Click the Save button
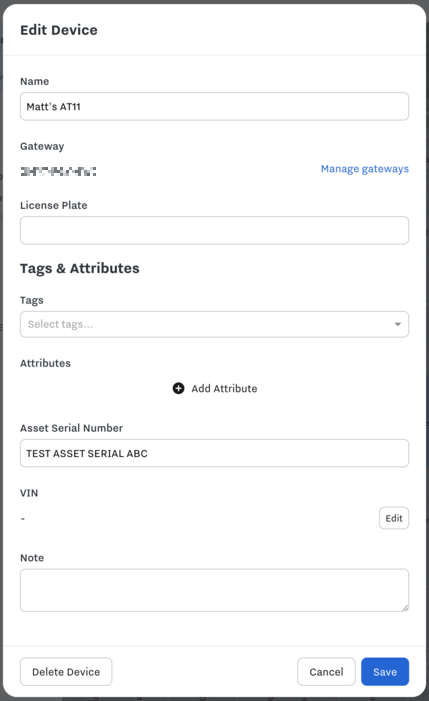Viewport: 429px width, 701px height. tap(385, 671)
